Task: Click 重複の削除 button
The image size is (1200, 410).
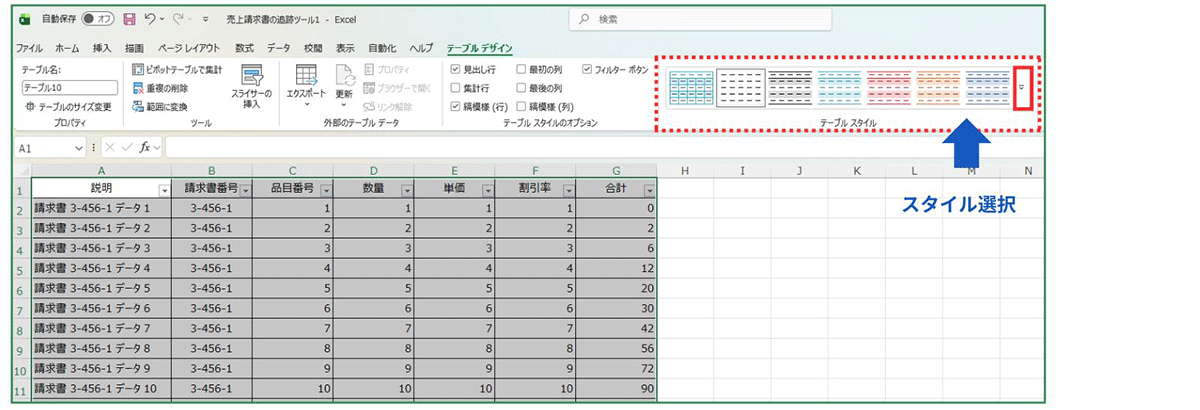Action: [x=160, y=88]
